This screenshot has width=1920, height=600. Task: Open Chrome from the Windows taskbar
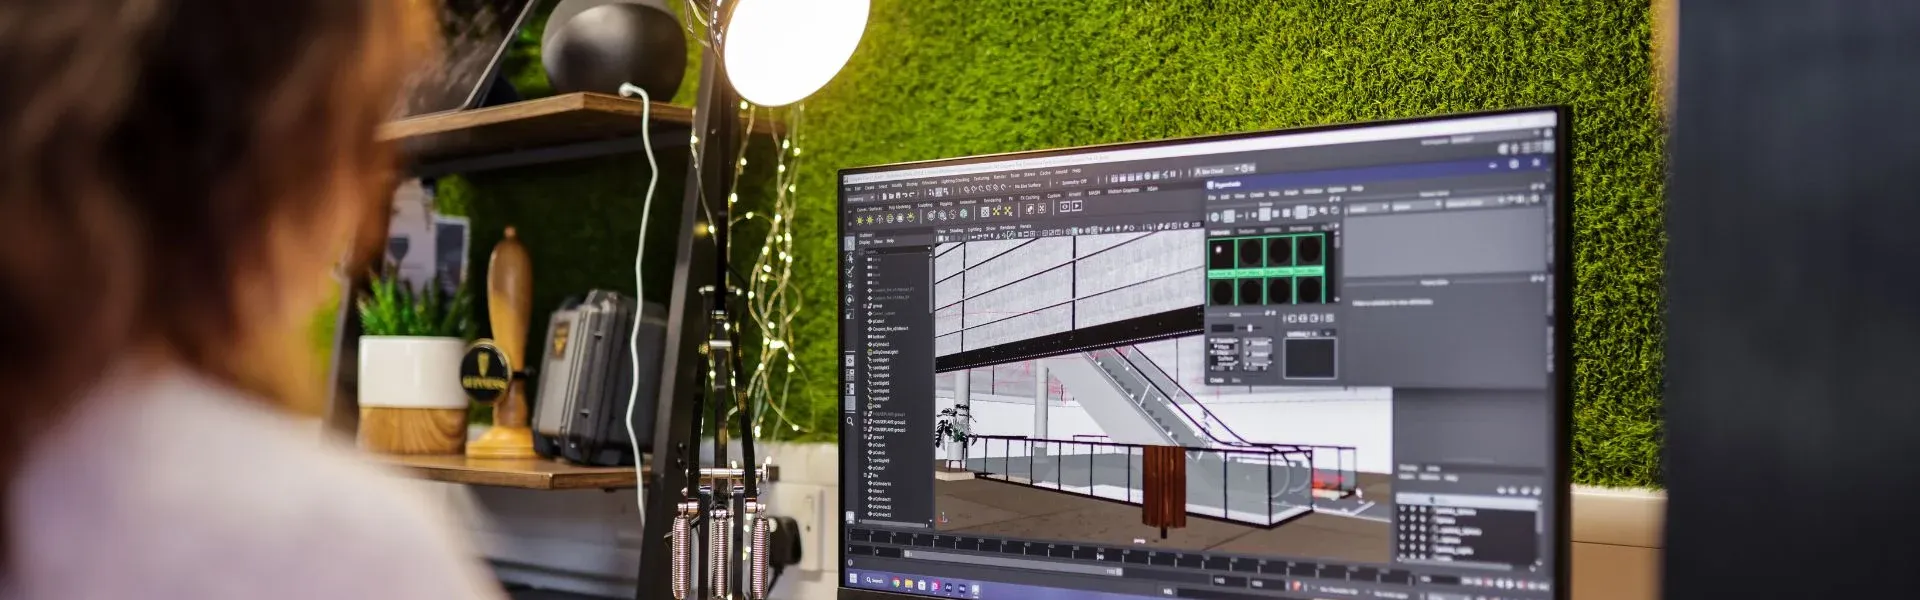click(x=896, y=583)
